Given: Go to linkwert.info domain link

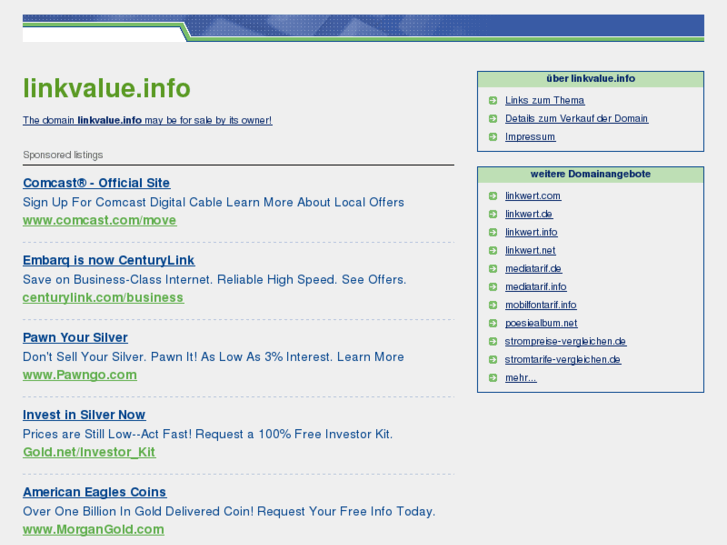Looking at the screenshot, I should click(531, 232).
